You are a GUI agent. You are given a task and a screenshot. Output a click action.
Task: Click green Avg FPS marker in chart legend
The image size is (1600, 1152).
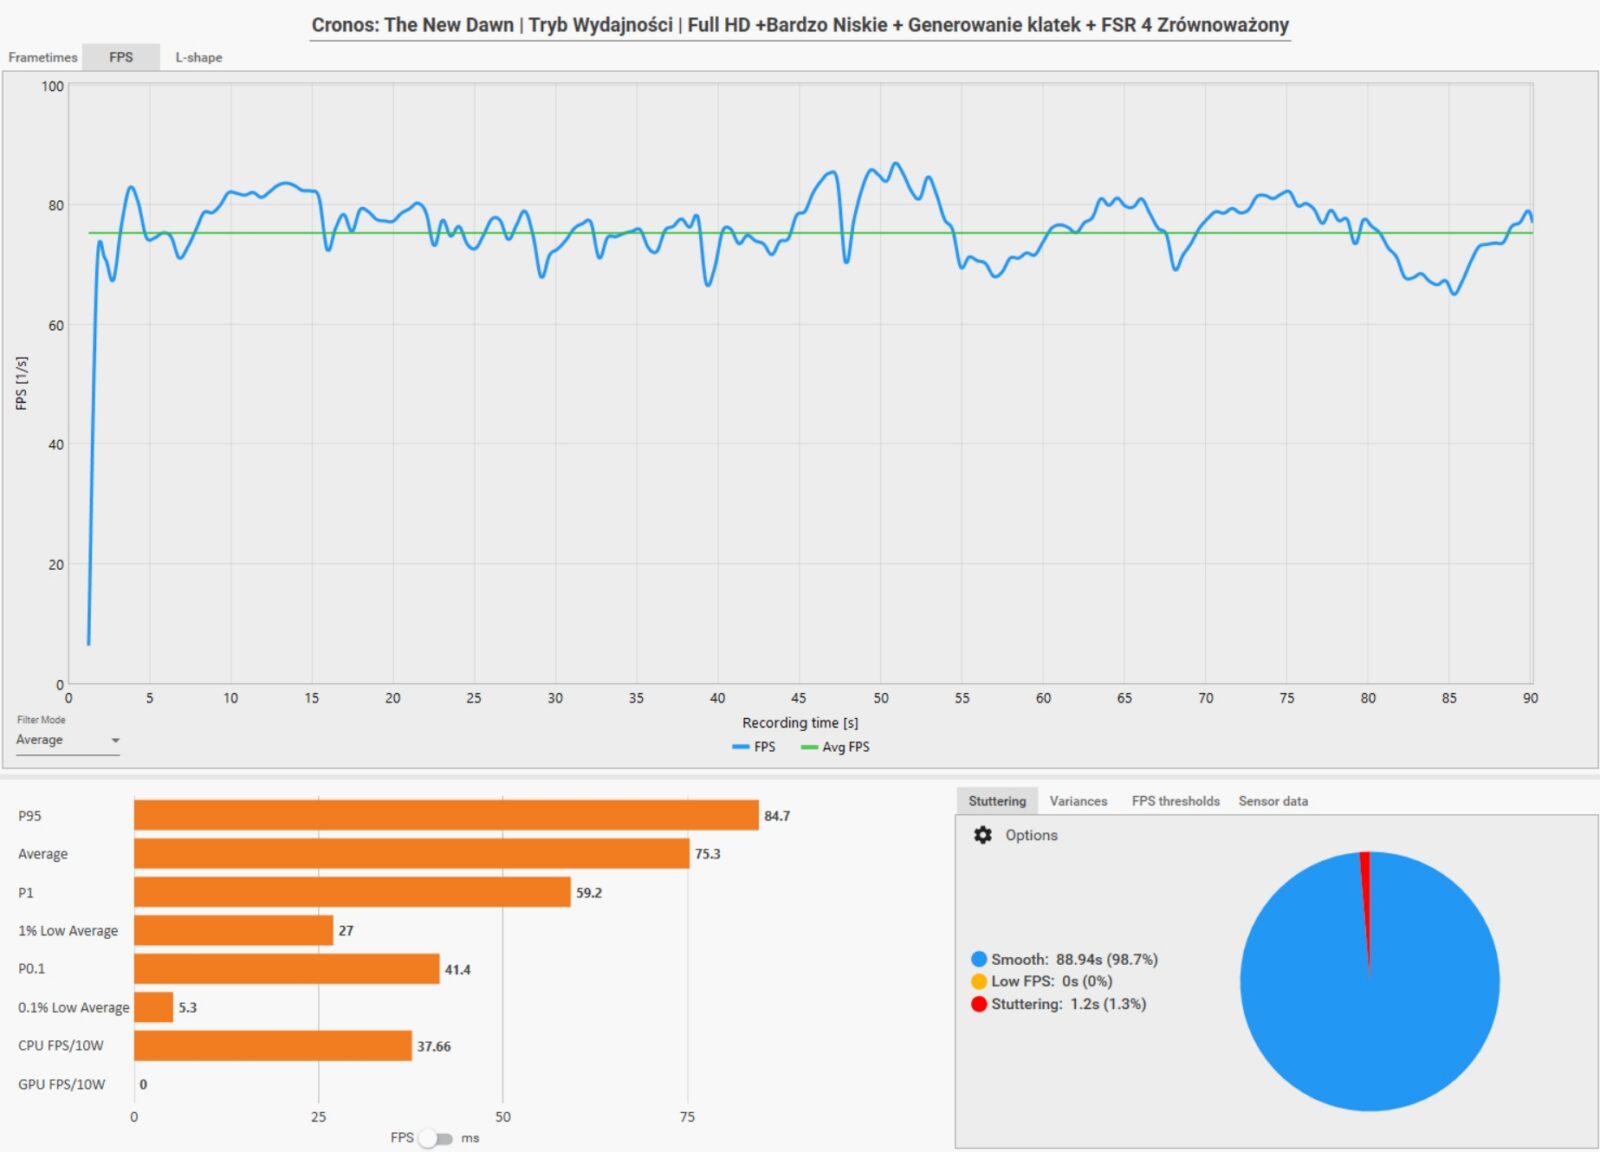pyautogui.click(x=809, y=747)
